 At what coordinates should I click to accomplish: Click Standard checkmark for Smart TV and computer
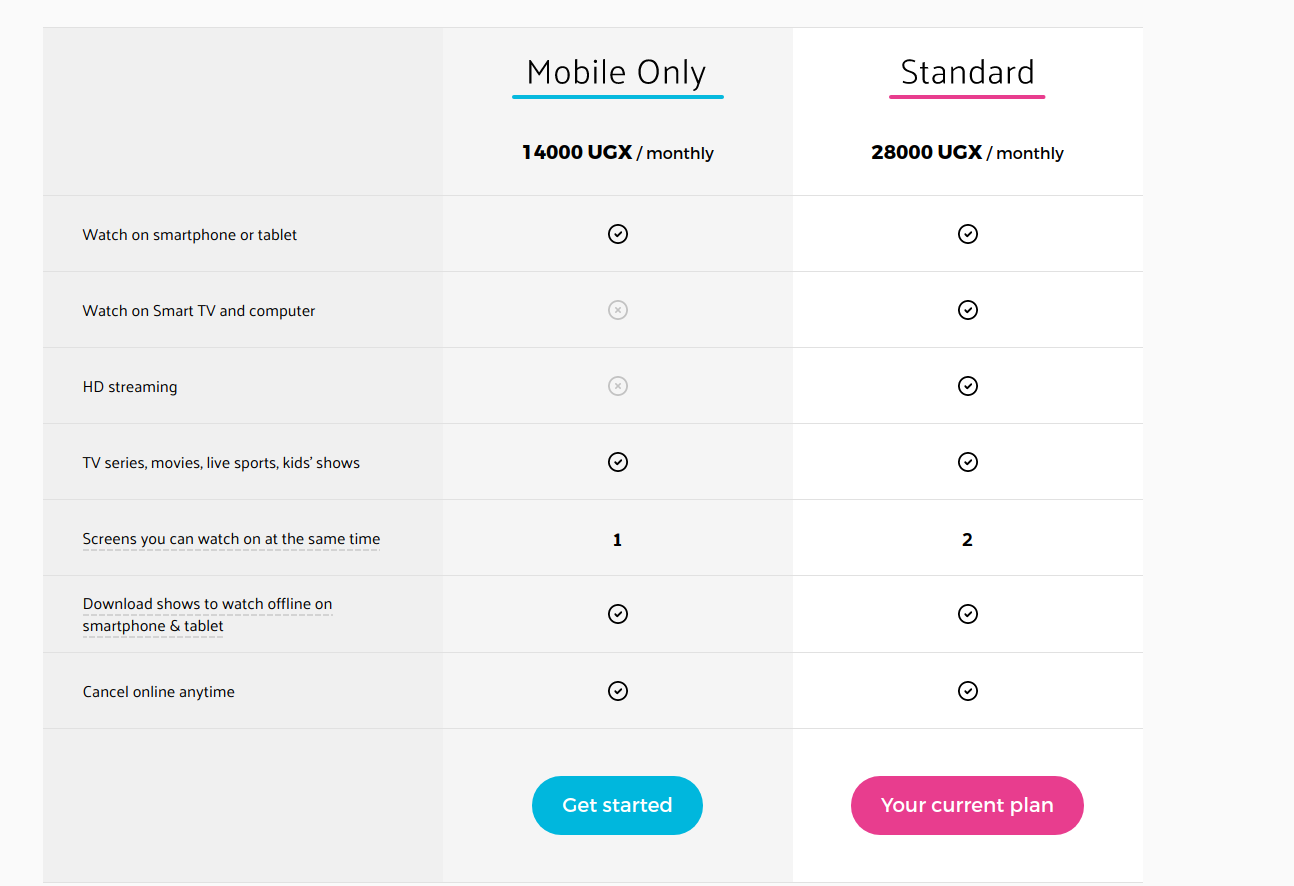pos(968,310)
